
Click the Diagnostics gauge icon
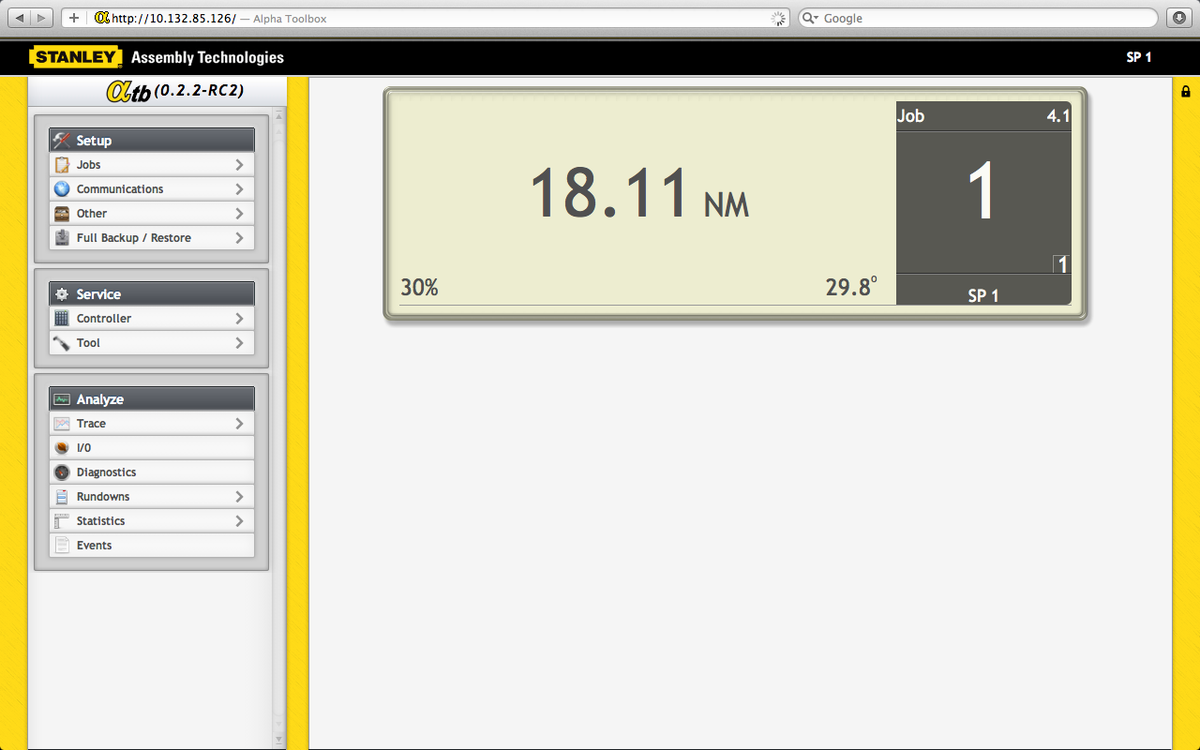tap(62, 473)
